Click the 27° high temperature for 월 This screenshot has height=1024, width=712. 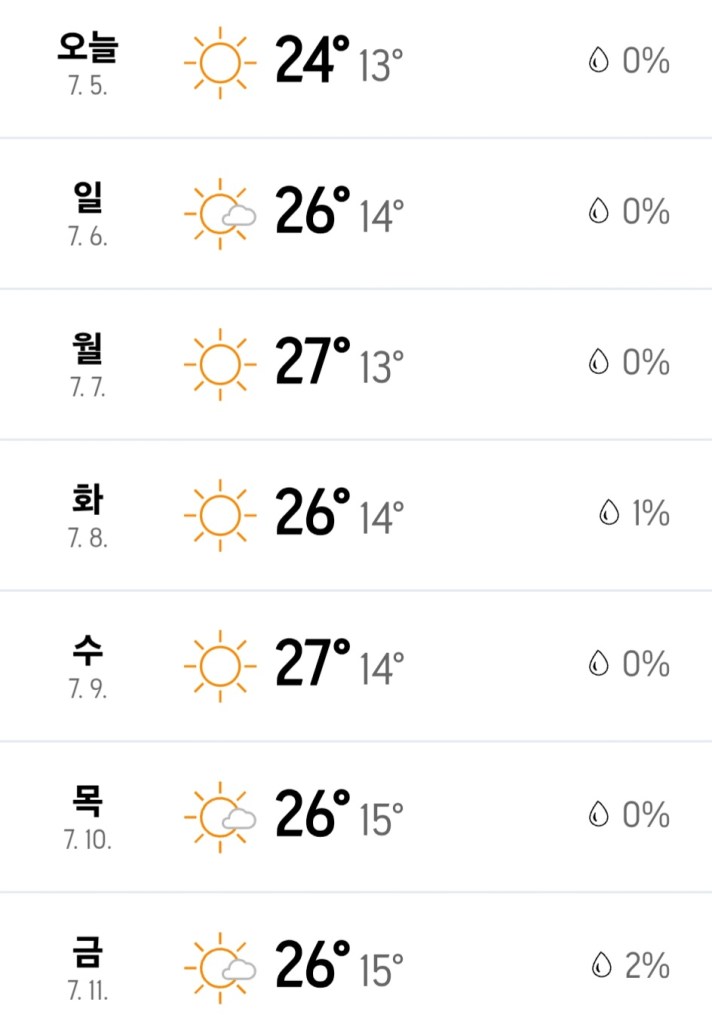[x=312, y=363]
